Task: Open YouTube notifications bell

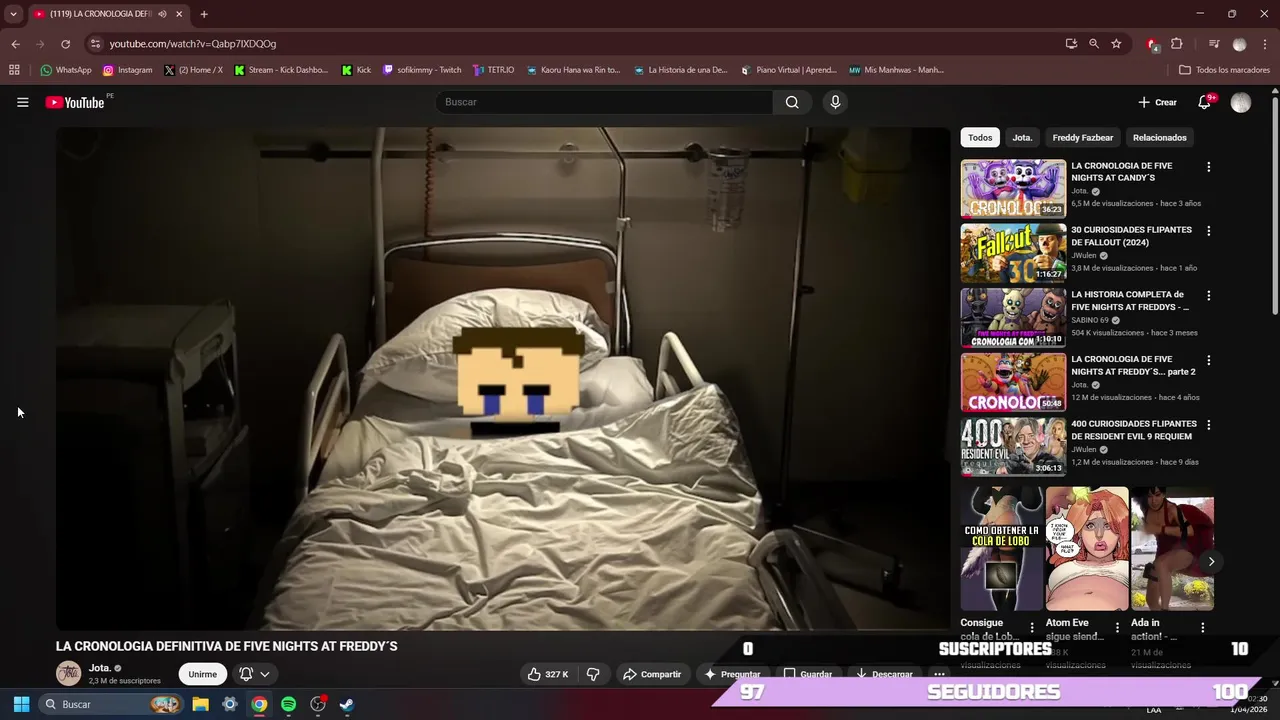Action: tap(1205, 102)
